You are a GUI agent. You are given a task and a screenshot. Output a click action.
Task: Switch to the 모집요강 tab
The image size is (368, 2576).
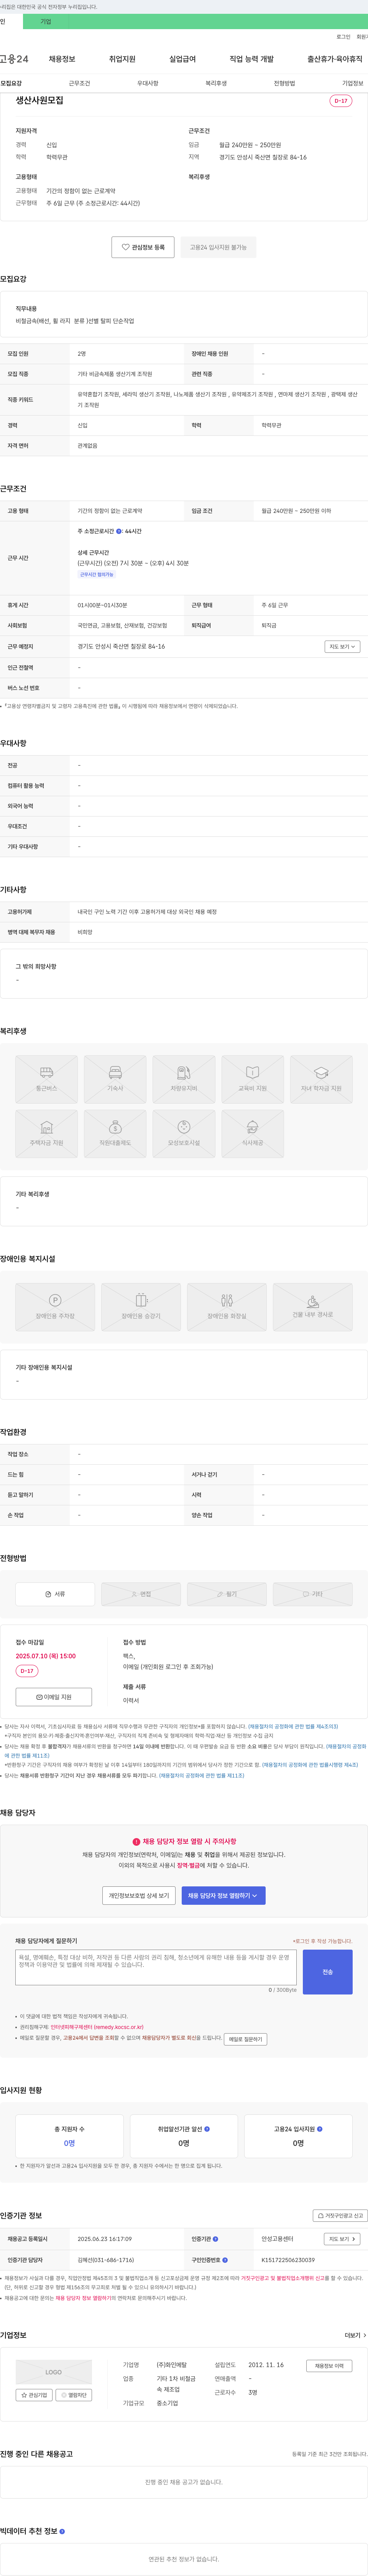click(11, 83)
